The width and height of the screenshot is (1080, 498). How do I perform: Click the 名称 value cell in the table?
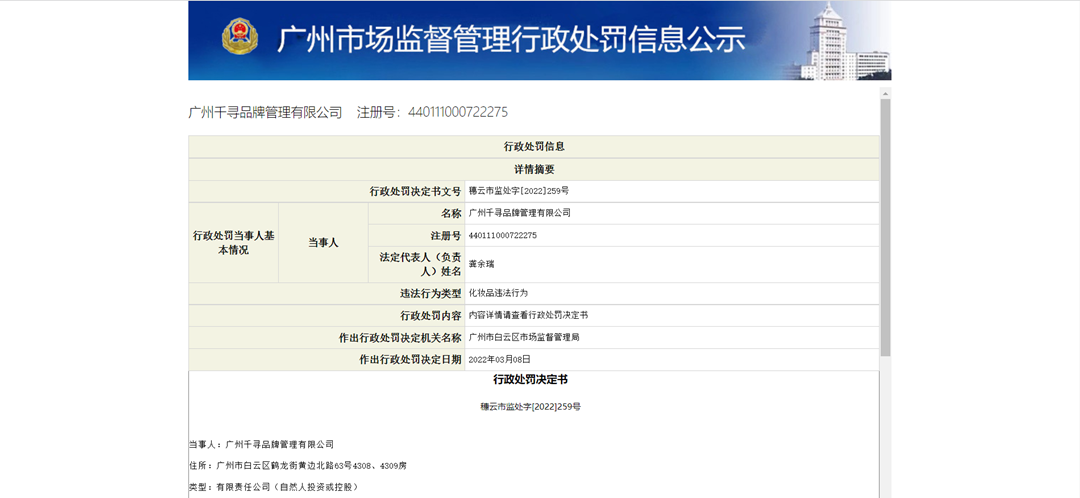[x=672, y=213]
